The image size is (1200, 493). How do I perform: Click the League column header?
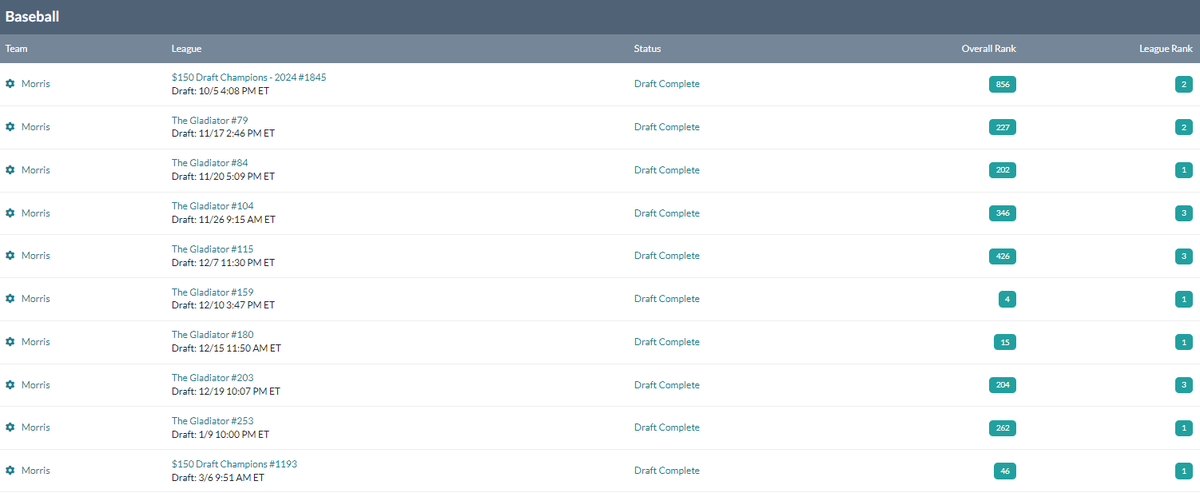[x=187, y=48]
